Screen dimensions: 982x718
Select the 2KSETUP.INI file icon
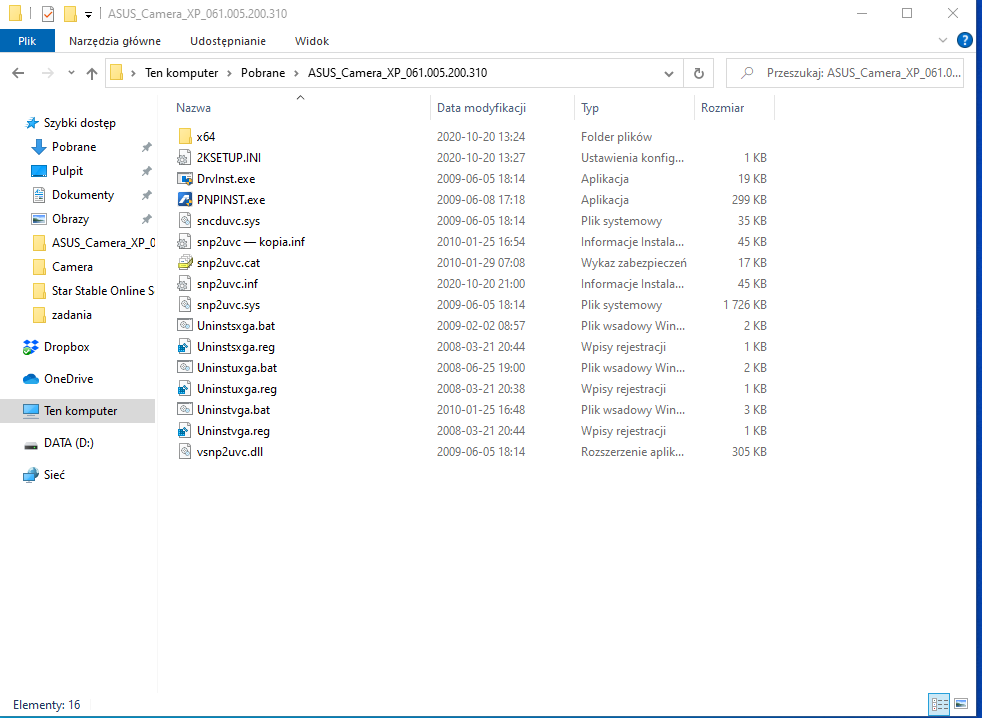pyautogui.click(x=185, y=157)
